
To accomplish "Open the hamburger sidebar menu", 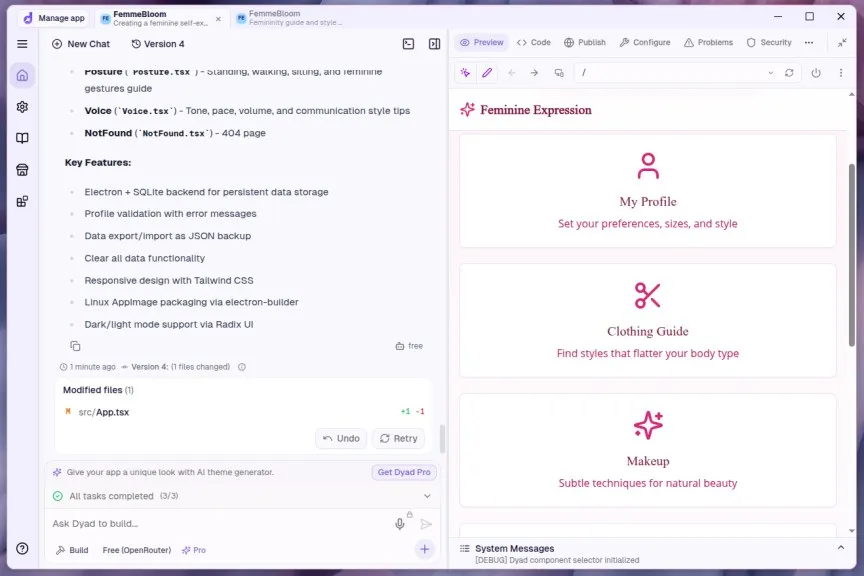I will click(22, 44).
